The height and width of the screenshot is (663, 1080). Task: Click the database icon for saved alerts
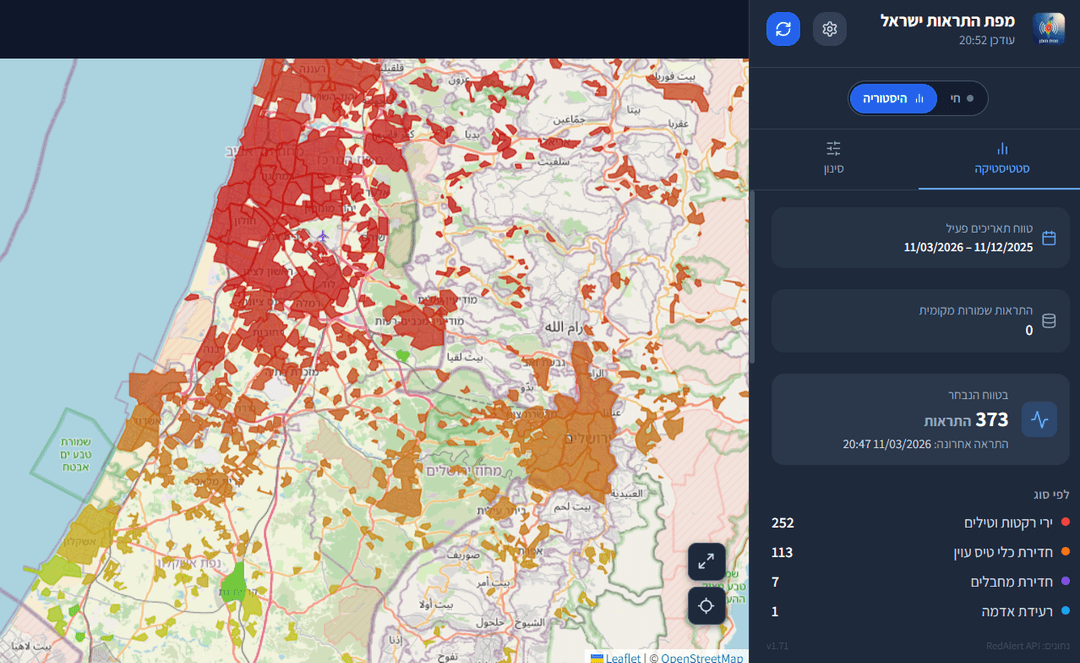pos(1049,321)
